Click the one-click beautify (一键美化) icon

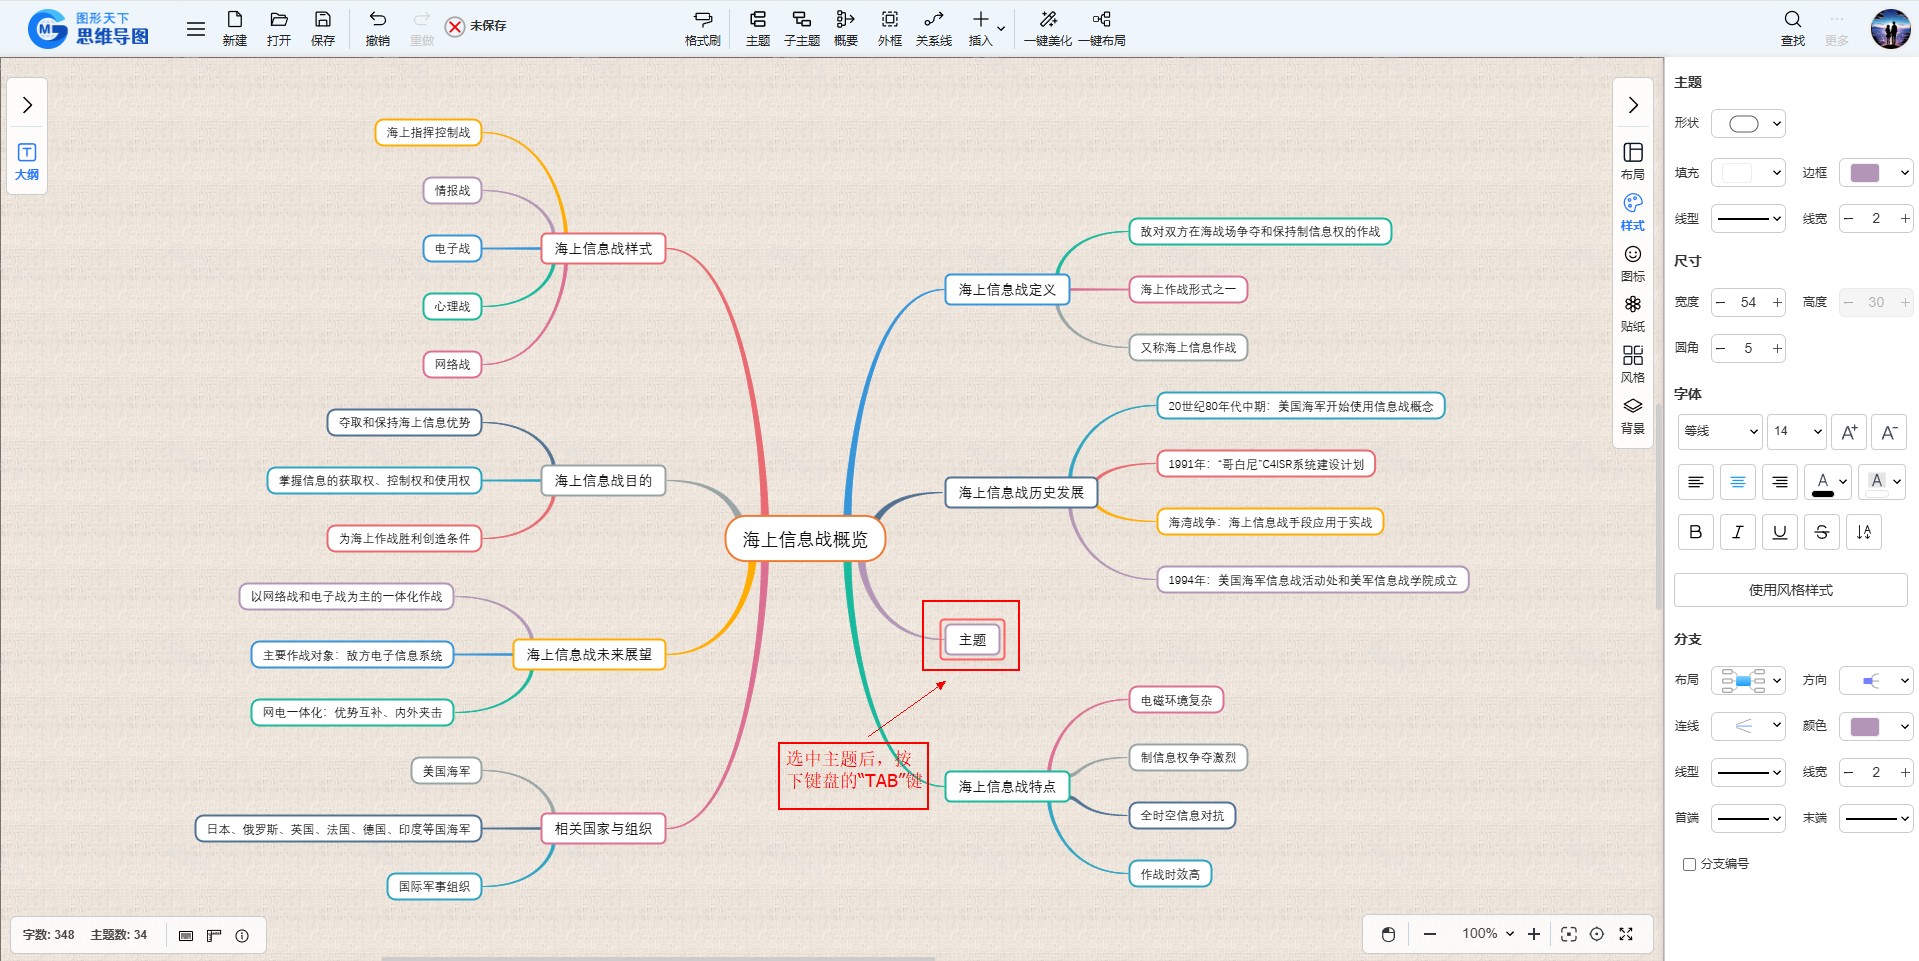point(1047,27)
